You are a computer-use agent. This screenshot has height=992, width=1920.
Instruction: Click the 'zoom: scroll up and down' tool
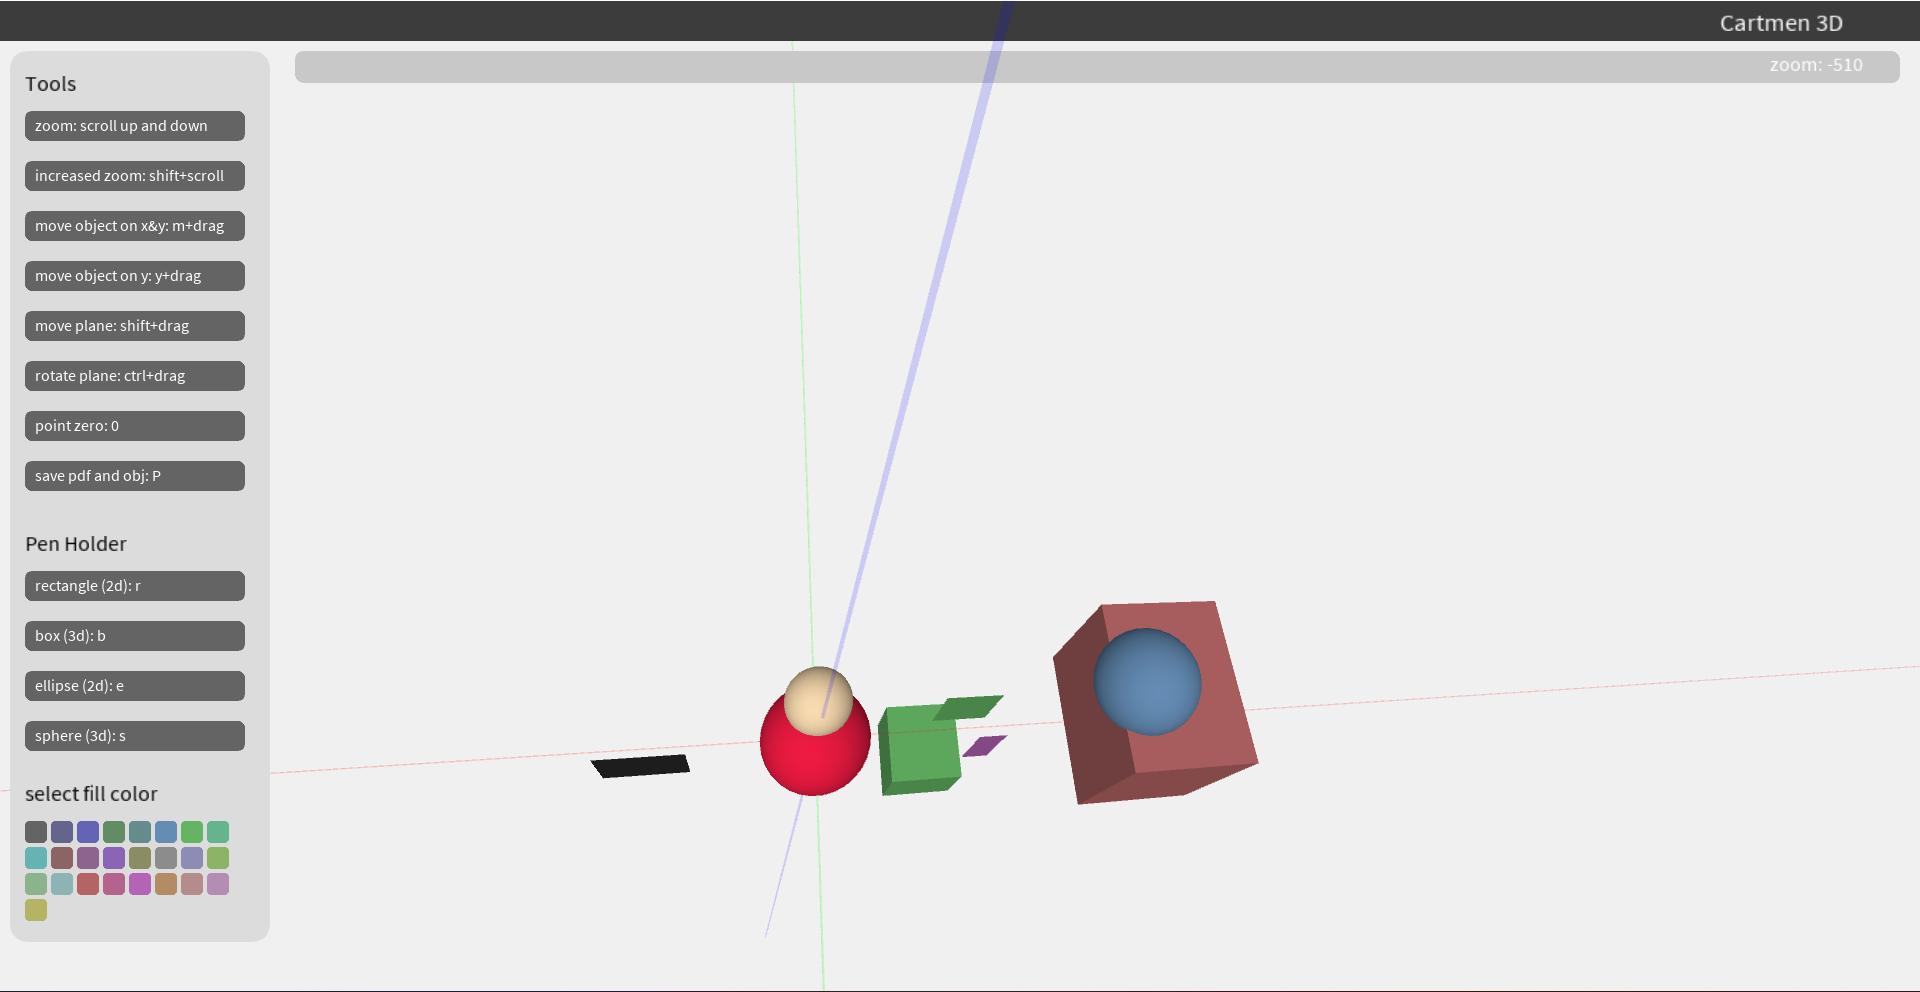134,125
